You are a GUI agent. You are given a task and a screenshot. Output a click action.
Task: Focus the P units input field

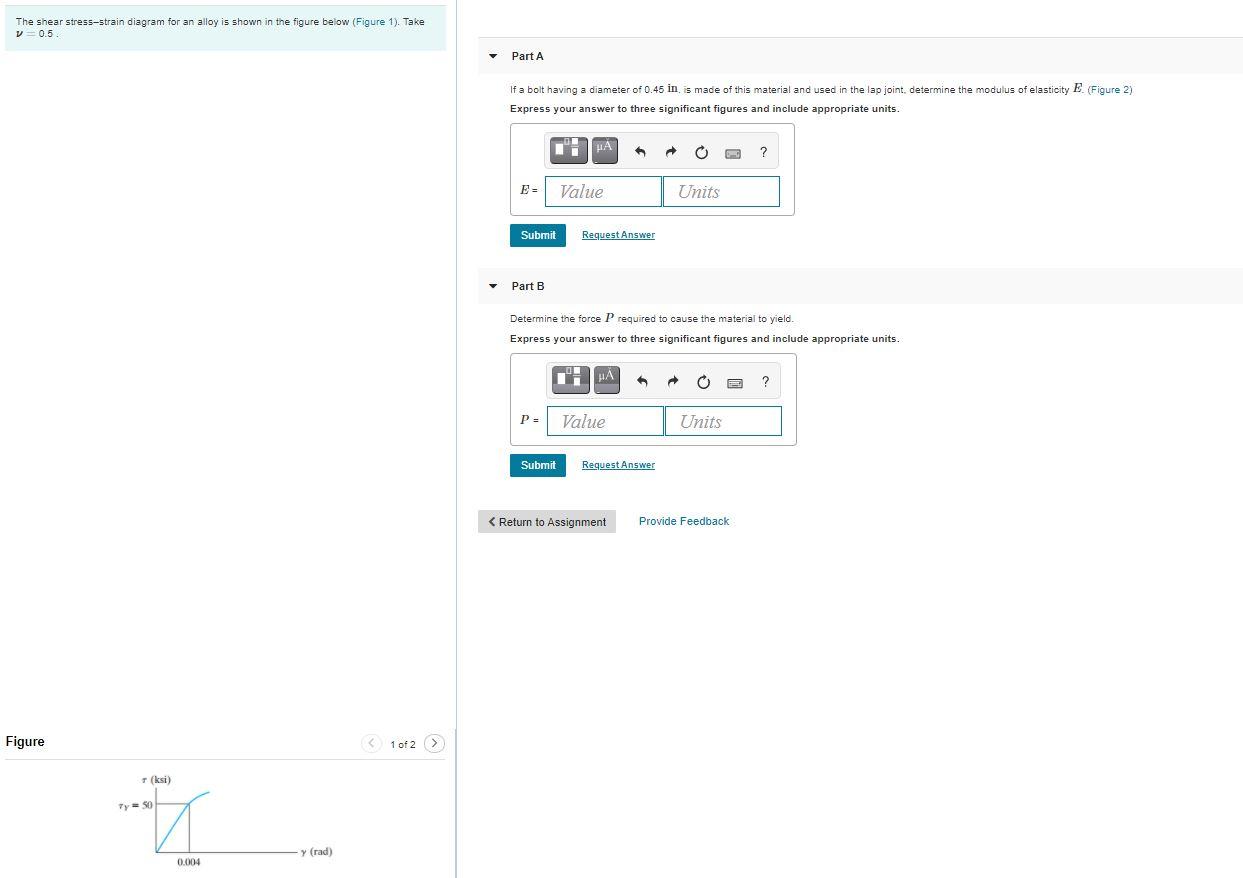pyautogui.click(x=723, y=421)
